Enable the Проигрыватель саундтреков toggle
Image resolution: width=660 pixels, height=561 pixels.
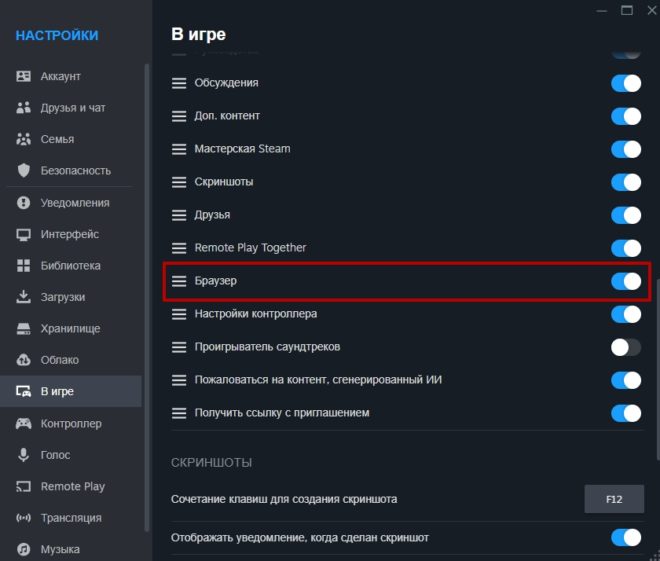point(626,347)
